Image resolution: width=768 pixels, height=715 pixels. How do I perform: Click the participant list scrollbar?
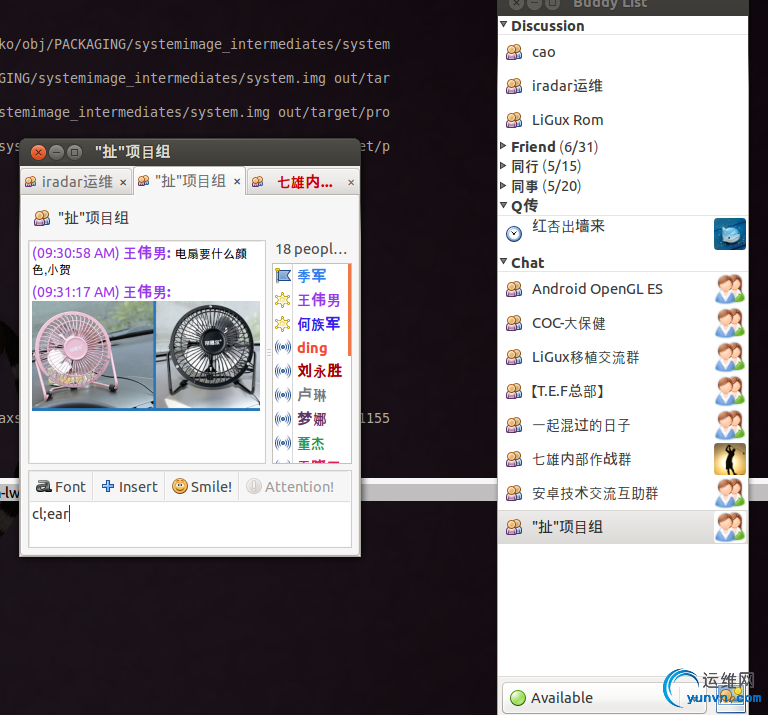pyautogui.click(x=349, y=310)
